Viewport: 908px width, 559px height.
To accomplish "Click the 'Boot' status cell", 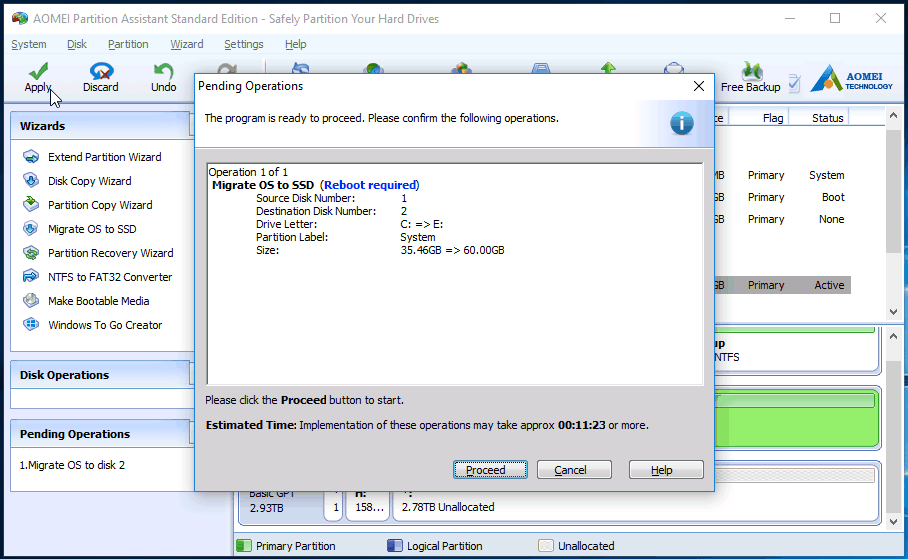I will [833, 197].
